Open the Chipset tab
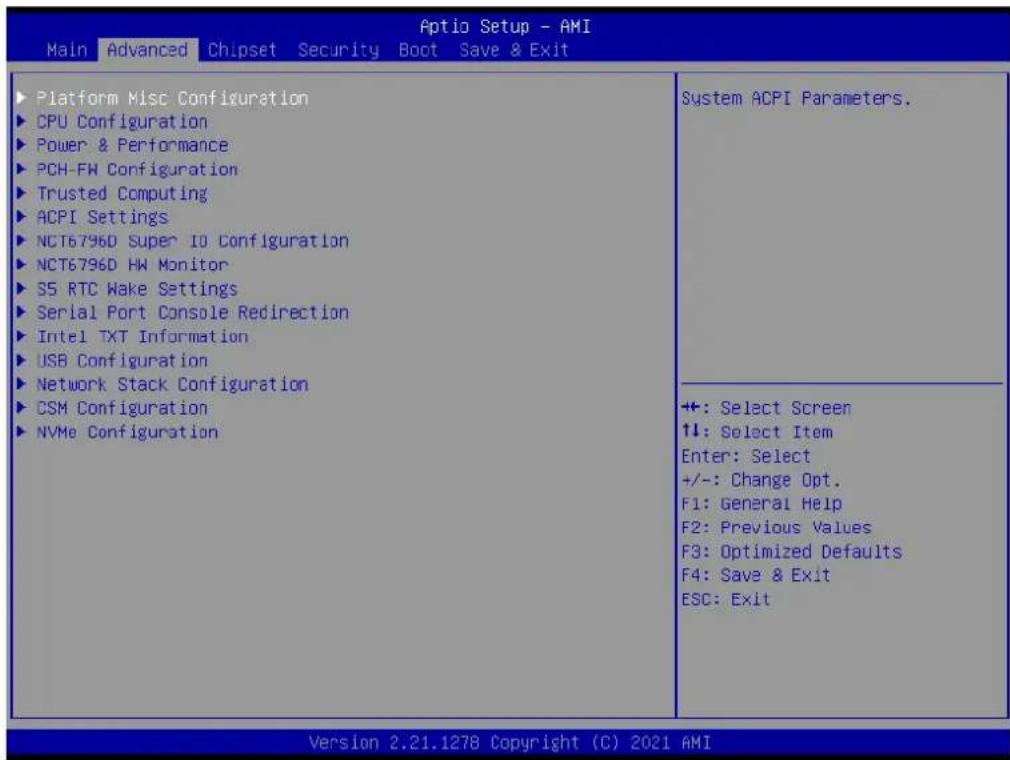Screen dimensions: 1010x760 (x=242, y=50)
